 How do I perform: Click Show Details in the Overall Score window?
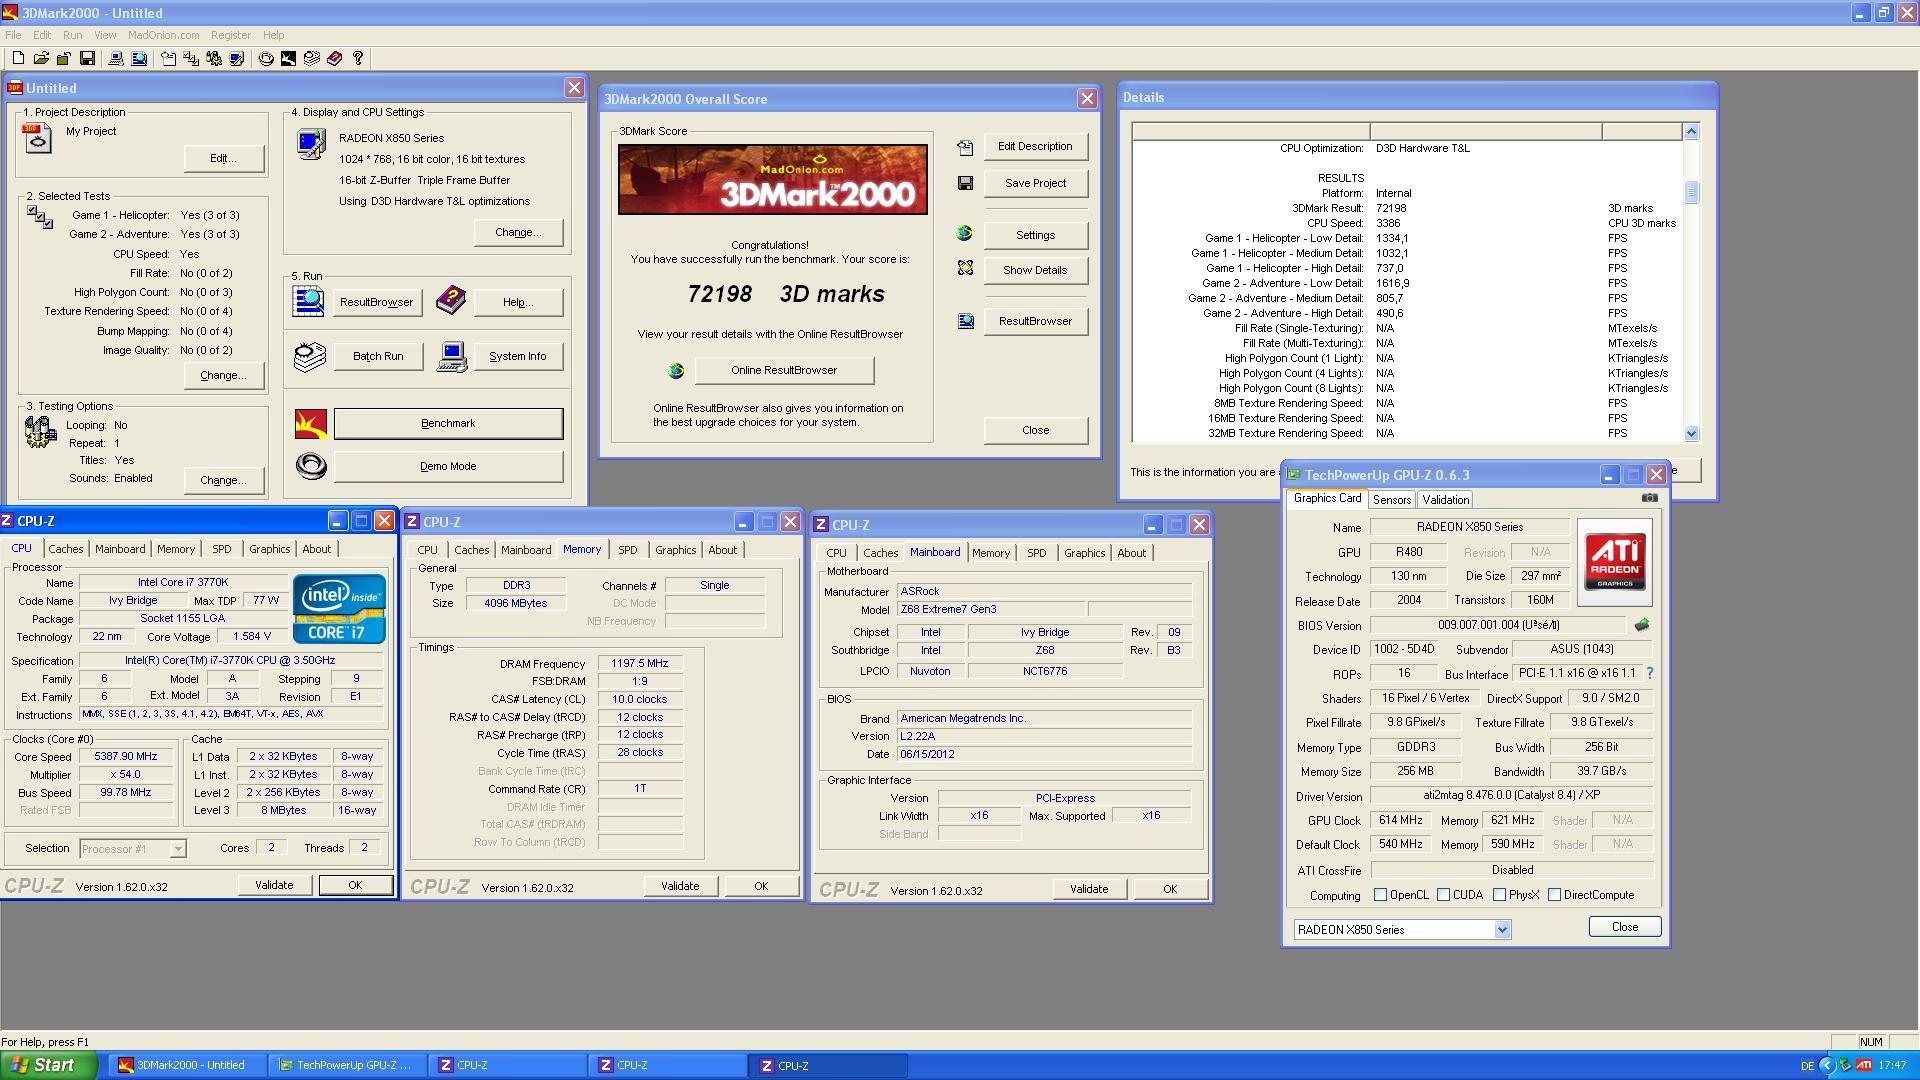(x=1035, y=270)
